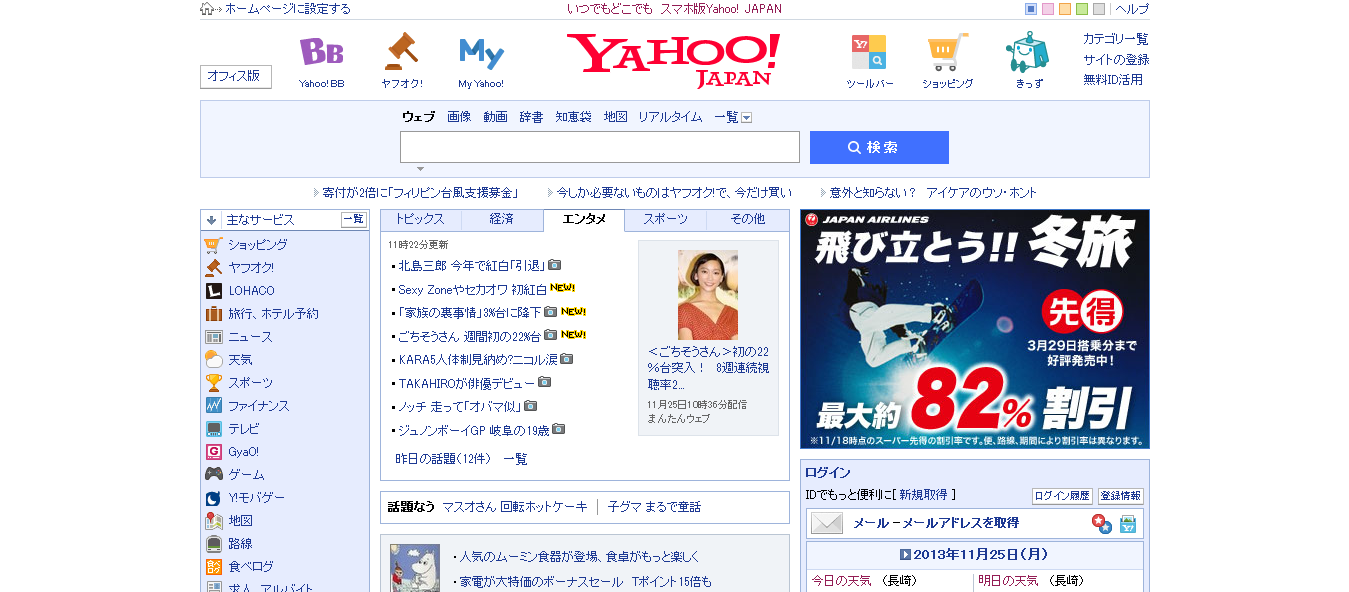Open カテゴリ一覧 link
Image resolution: width=1349 pixels, height=592 pixels.
tap(1116, 39)
